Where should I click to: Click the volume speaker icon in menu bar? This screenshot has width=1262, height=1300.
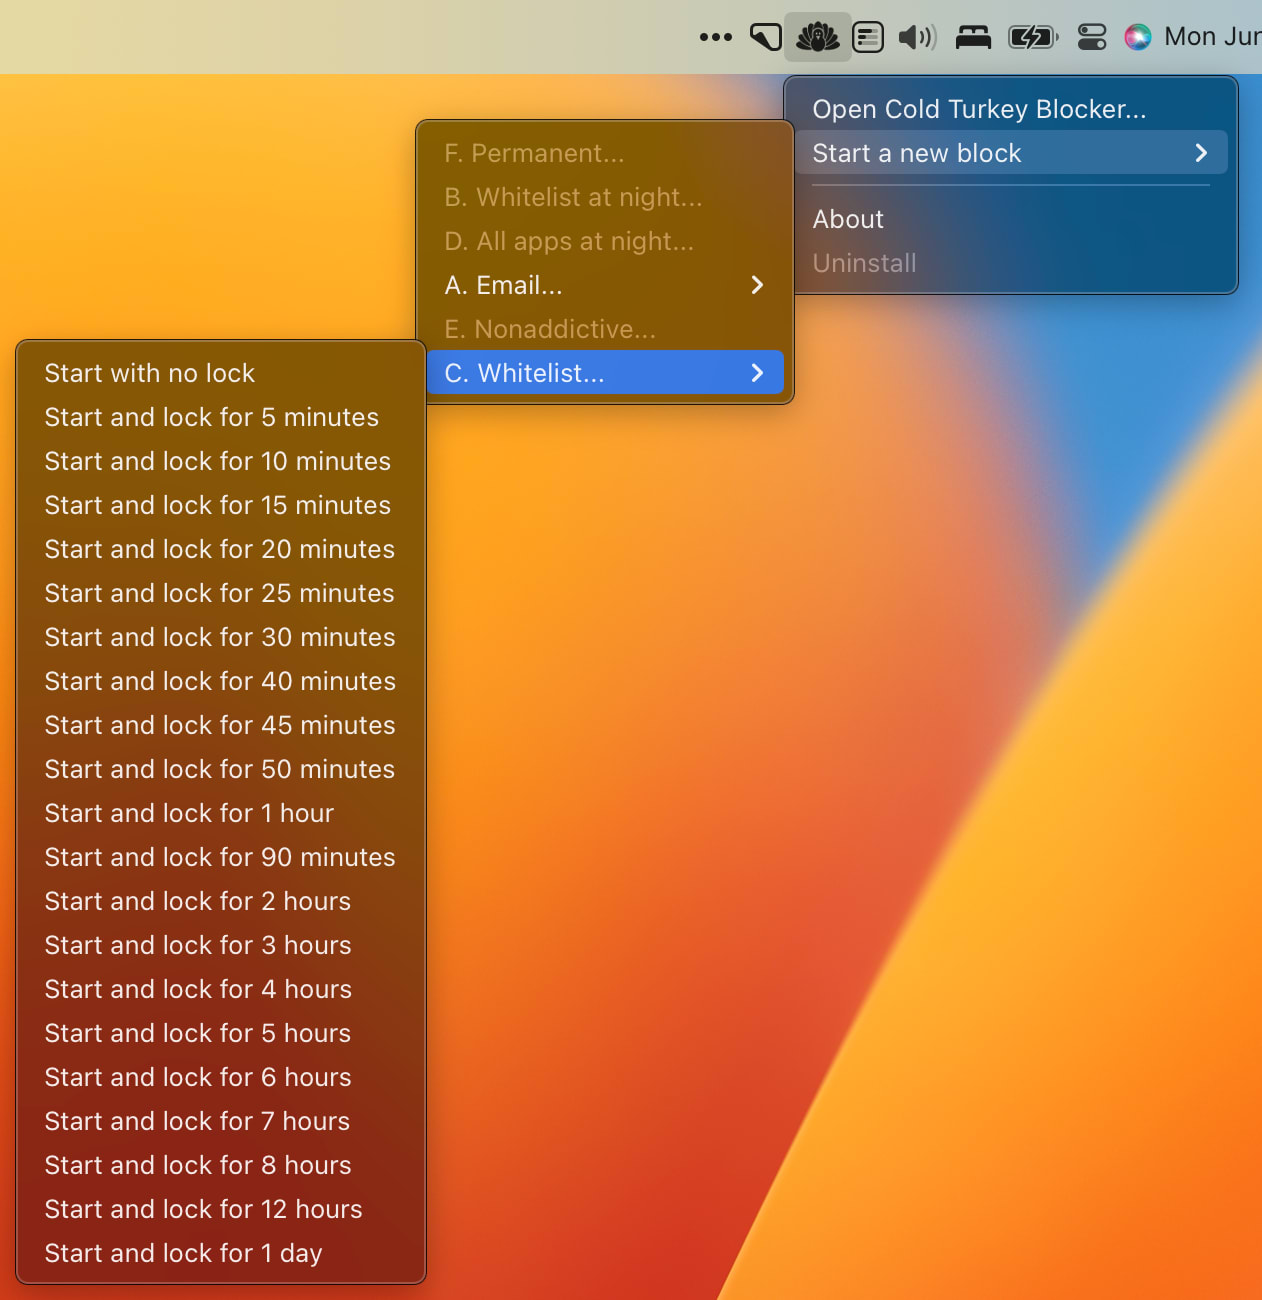(x=917, y=37)
